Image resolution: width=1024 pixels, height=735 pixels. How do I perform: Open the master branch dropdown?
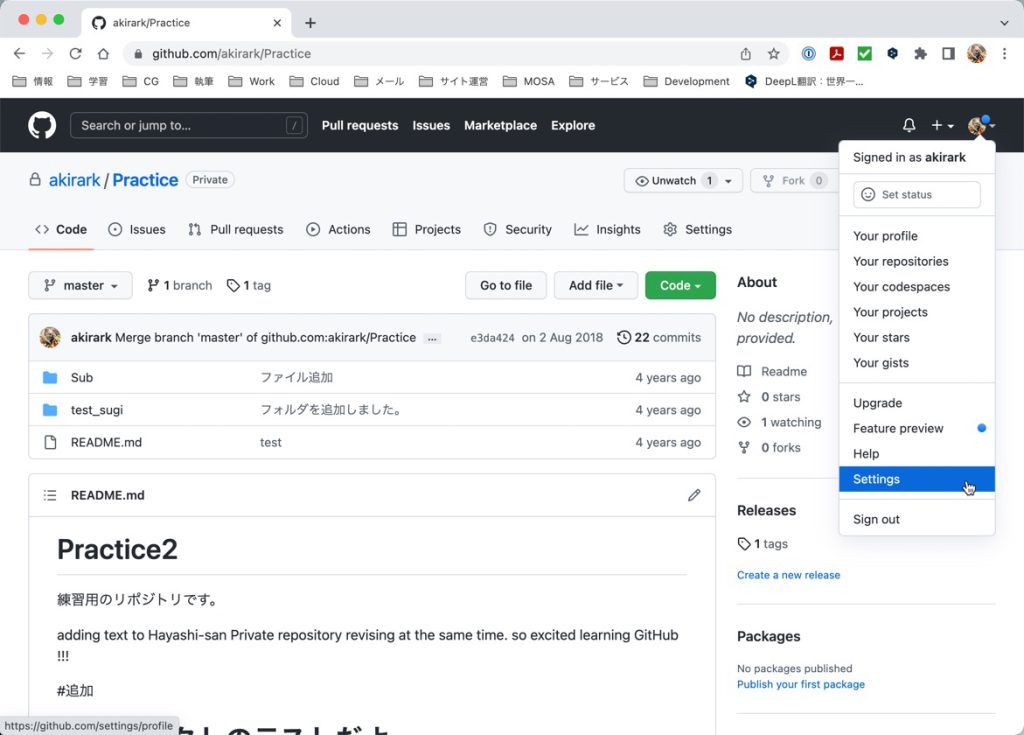click(x=80, y=286)
